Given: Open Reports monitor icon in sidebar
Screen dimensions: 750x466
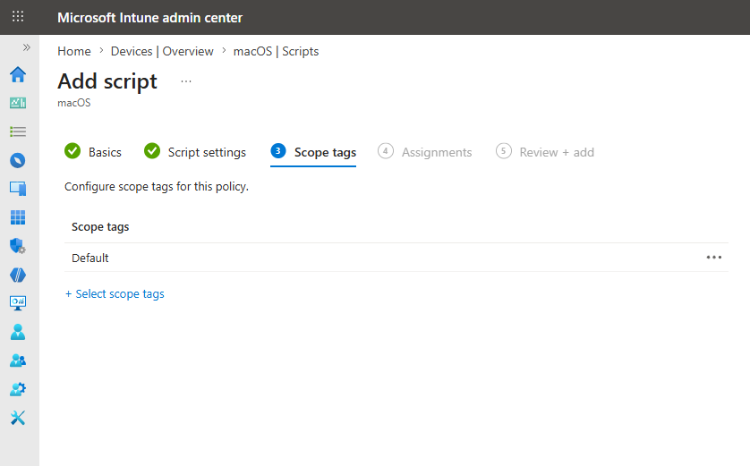Looking at the screenshot, I should click(18, 303).
